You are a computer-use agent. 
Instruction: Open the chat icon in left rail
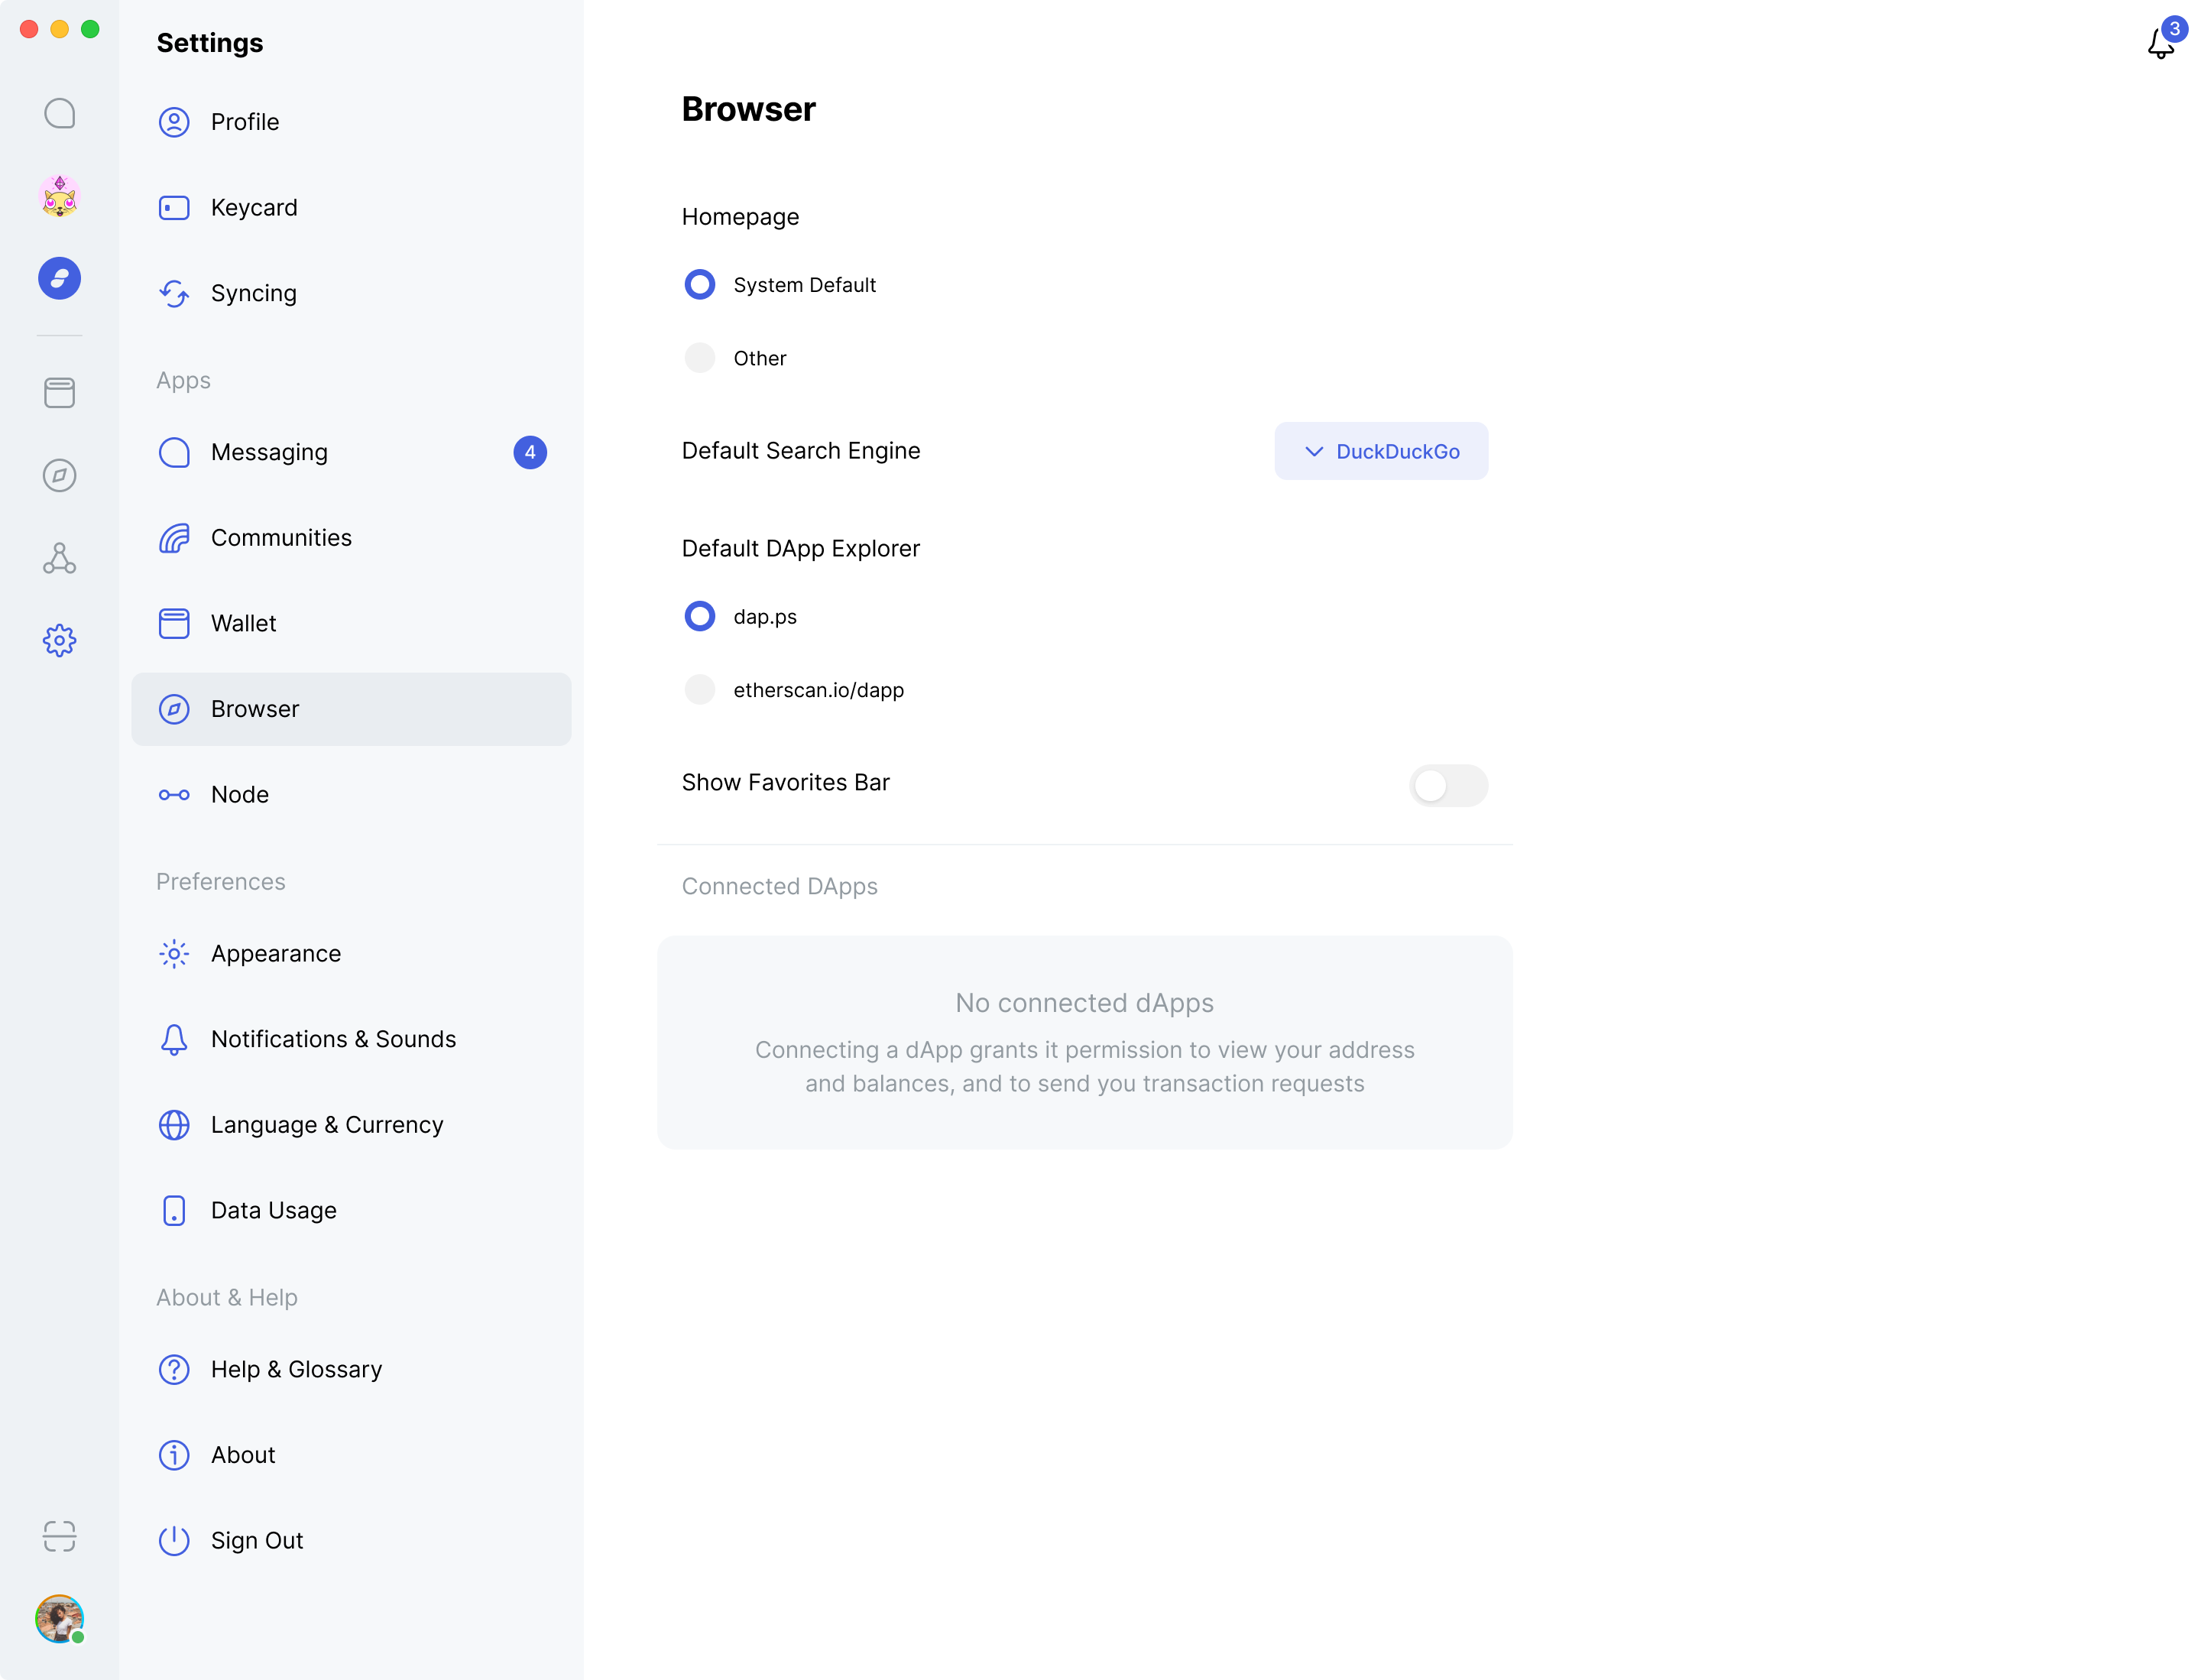click(x=60, y=113)
